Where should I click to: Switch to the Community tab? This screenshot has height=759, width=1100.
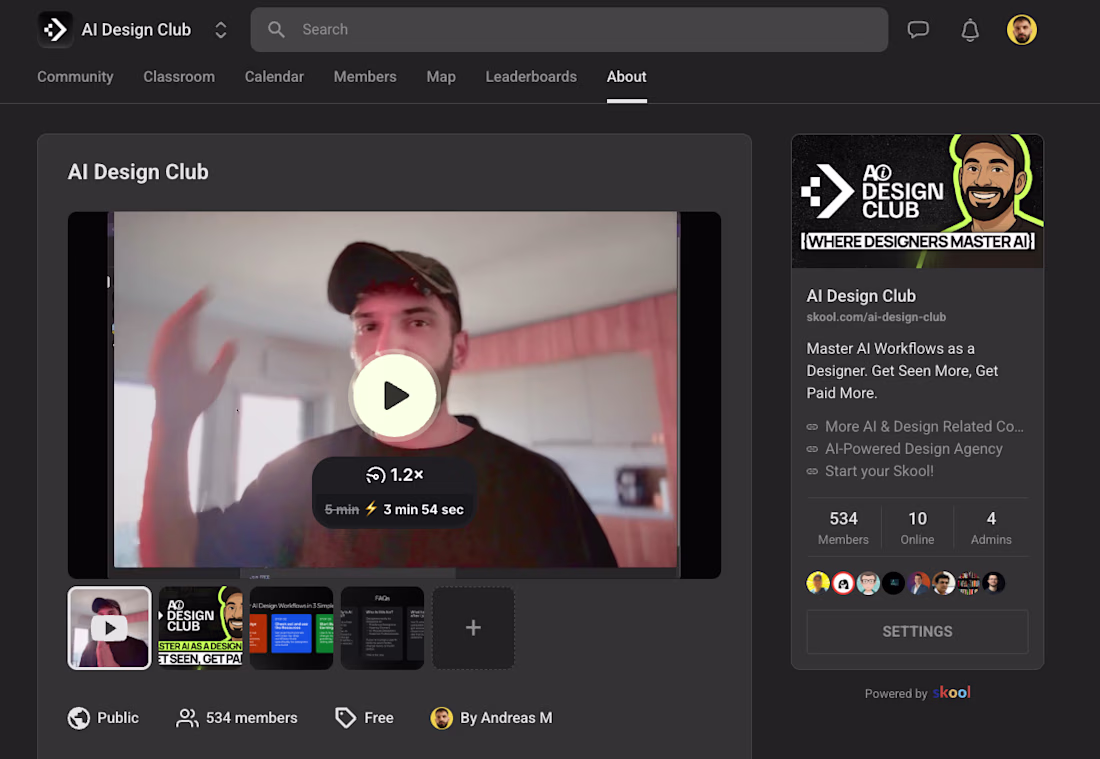(75, 76)
